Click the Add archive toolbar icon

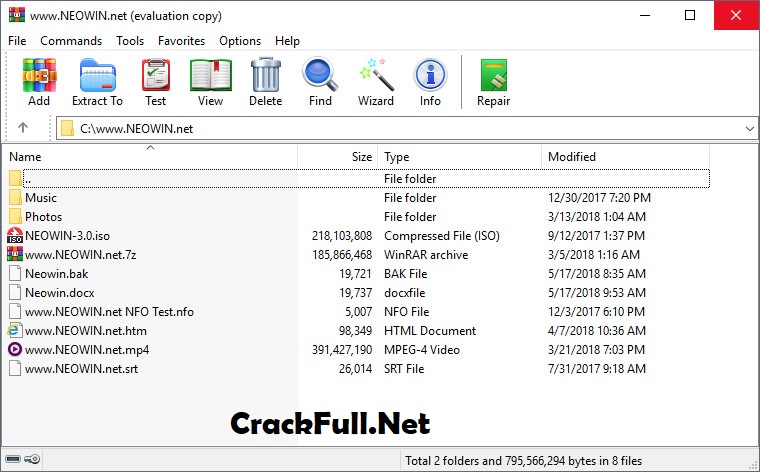pos(39,75)
